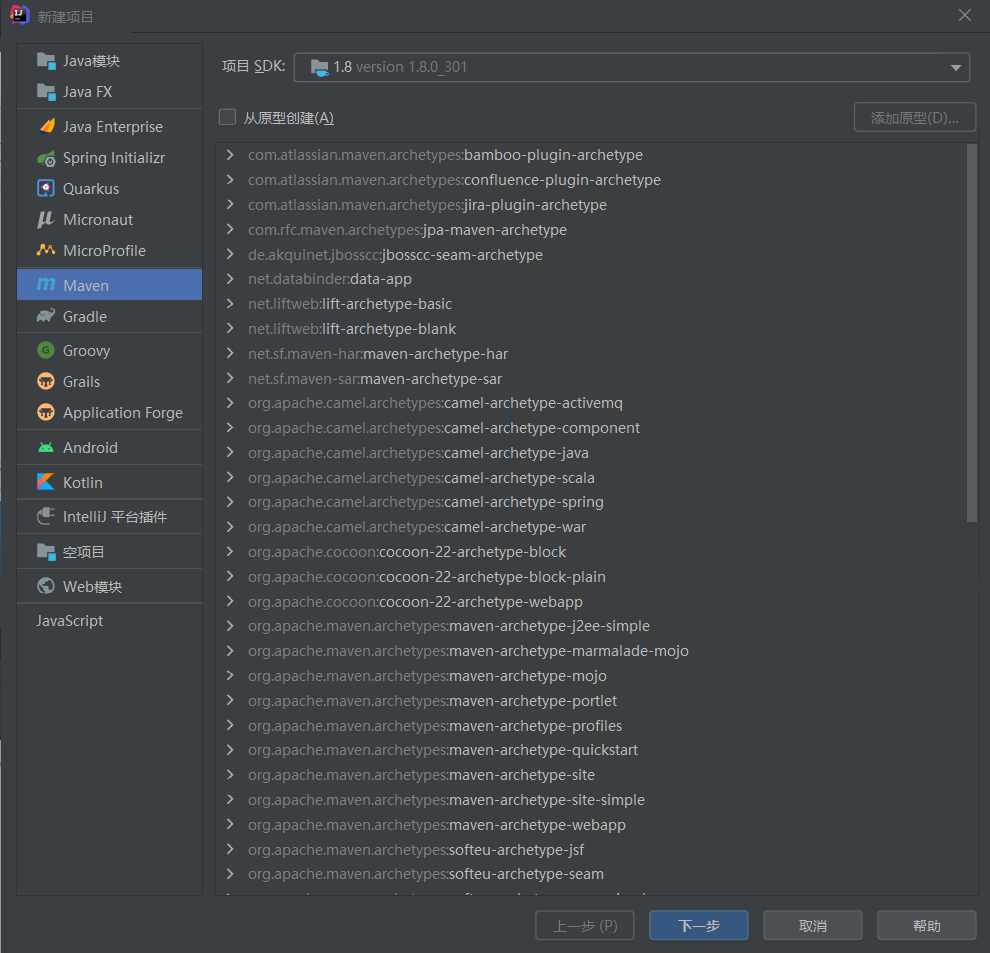Select maven-archetype-j2ee-simple row
The image size is (990, 953).
[592, 626]
